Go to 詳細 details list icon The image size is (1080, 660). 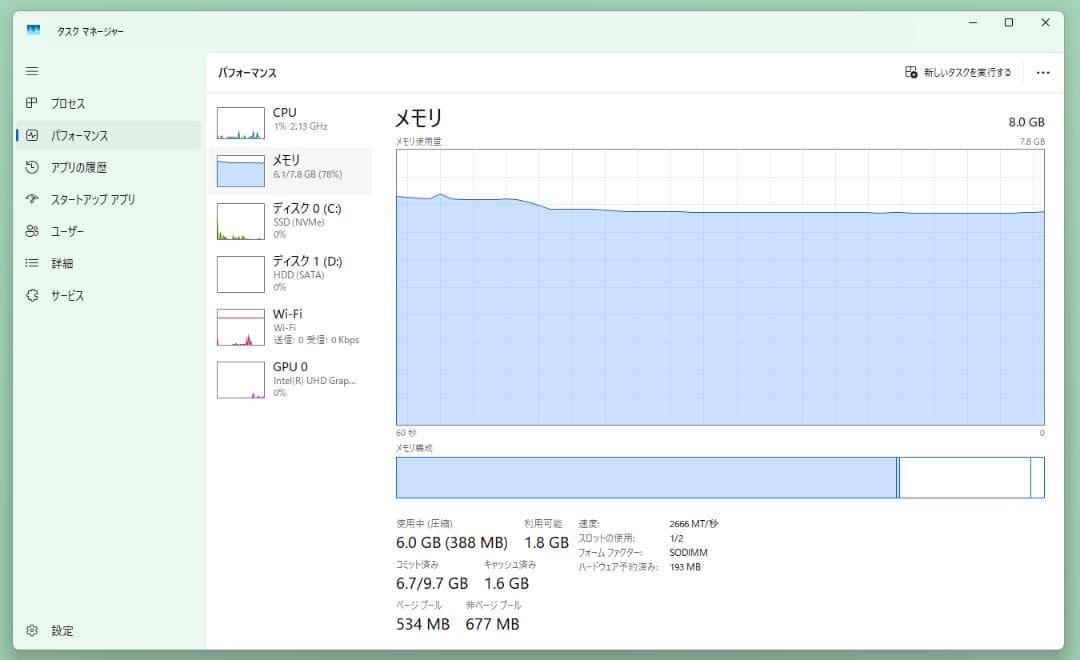(x=32, y=263)
